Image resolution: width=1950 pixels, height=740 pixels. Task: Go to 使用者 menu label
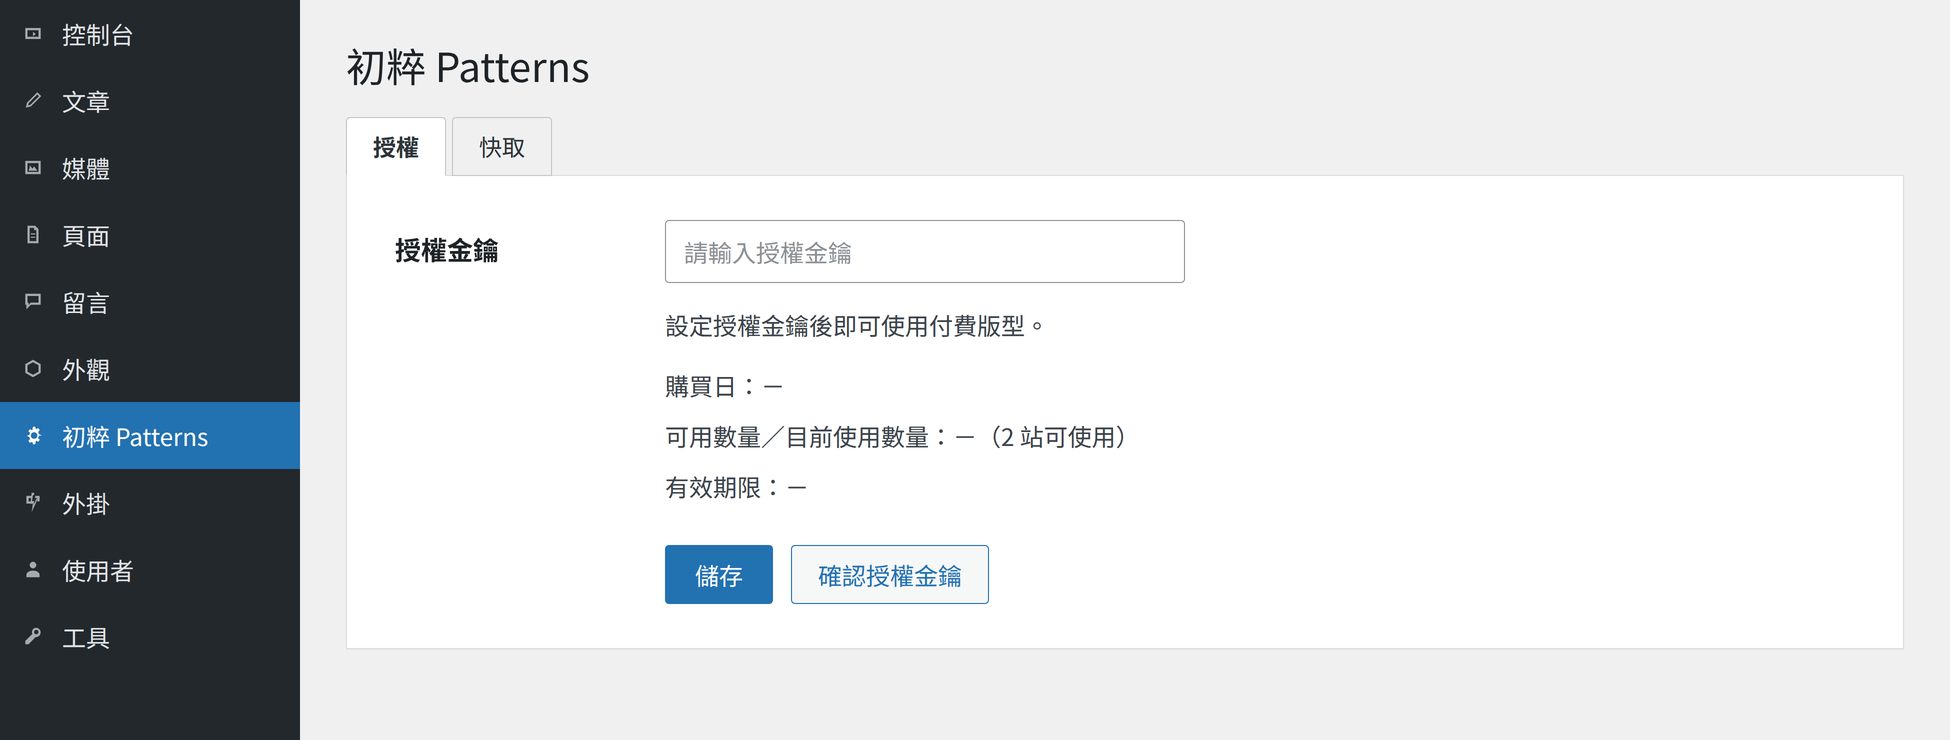click(x=98, y=571)
